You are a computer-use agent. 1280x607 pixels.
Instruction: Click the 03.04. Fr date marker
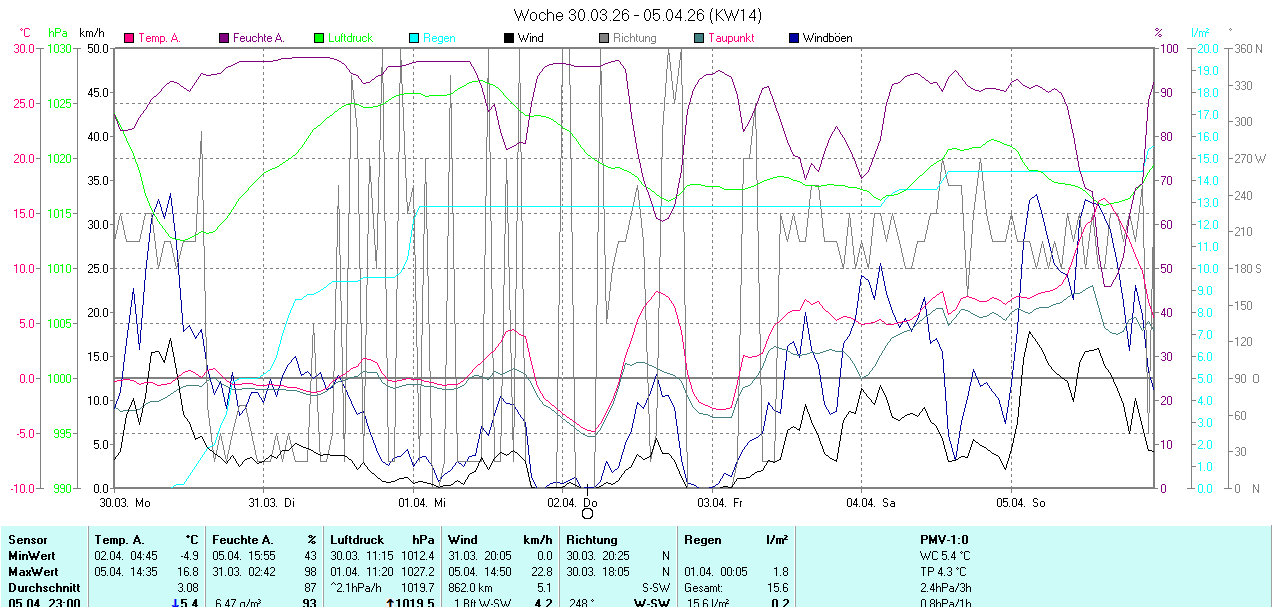click(721, 503)
